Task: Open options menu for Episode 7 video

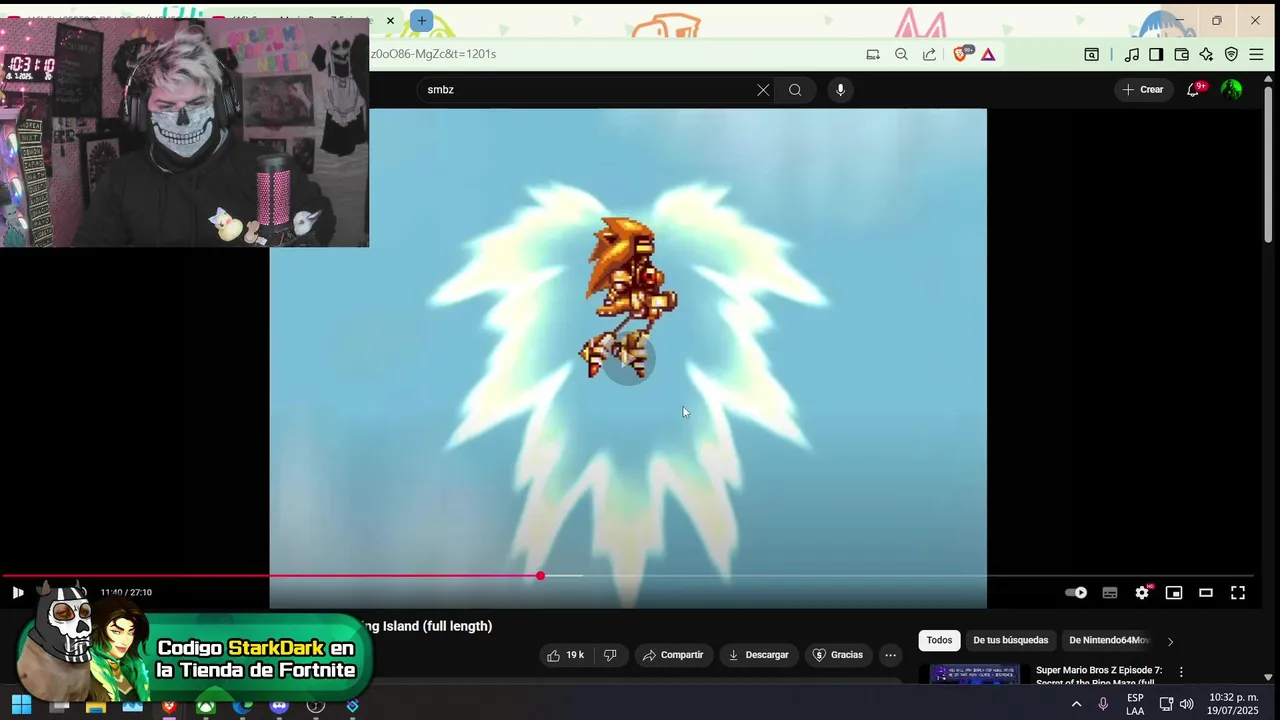Action: point(1181,672)
